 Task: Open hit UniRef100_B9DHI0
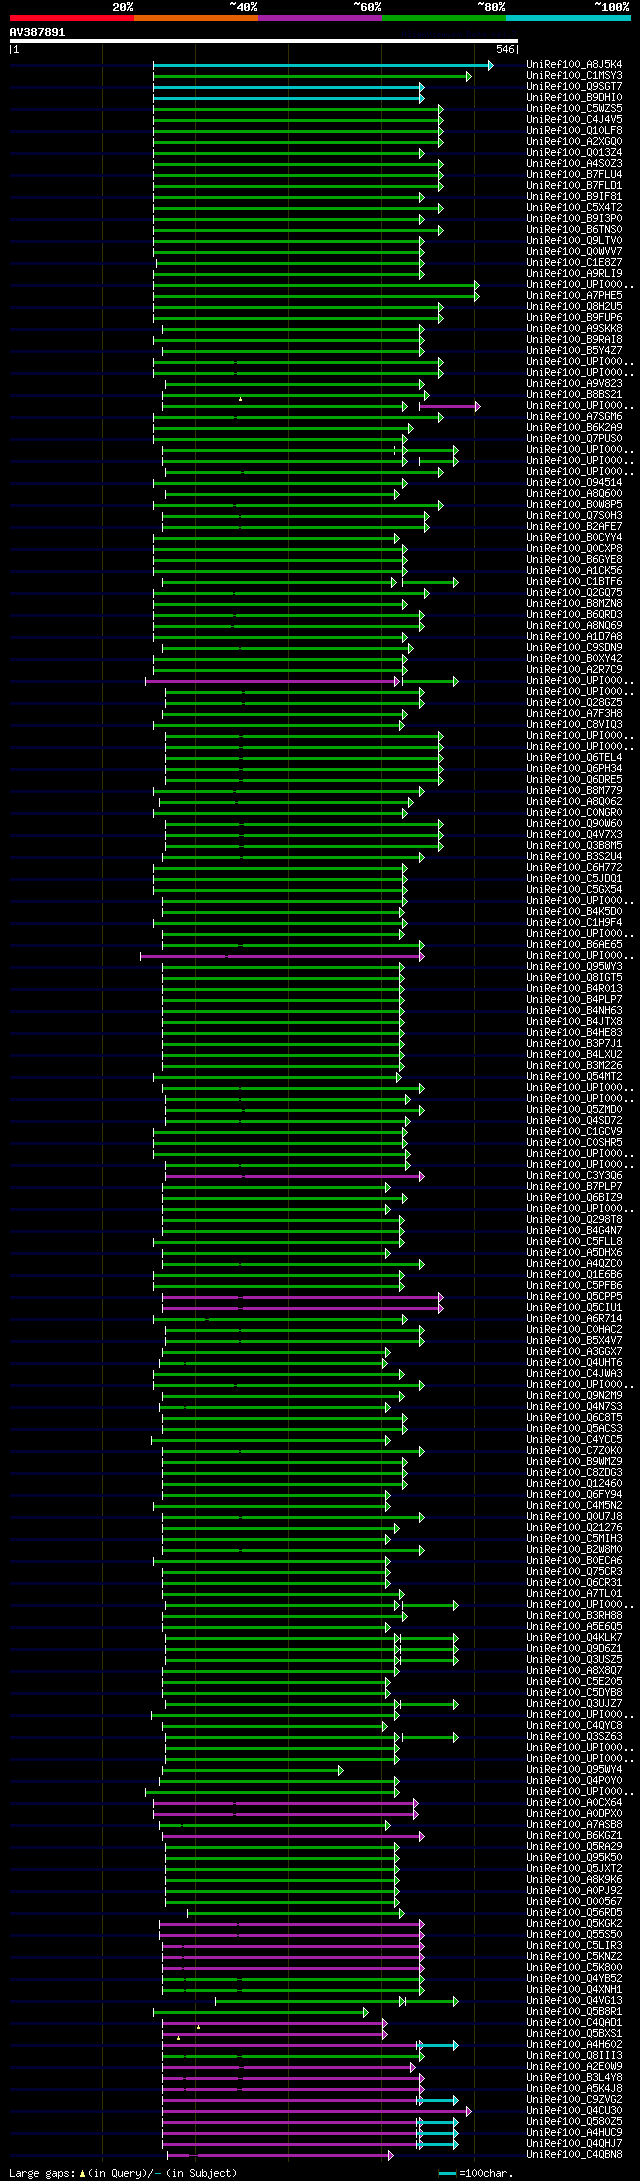(x=574, y=98)
